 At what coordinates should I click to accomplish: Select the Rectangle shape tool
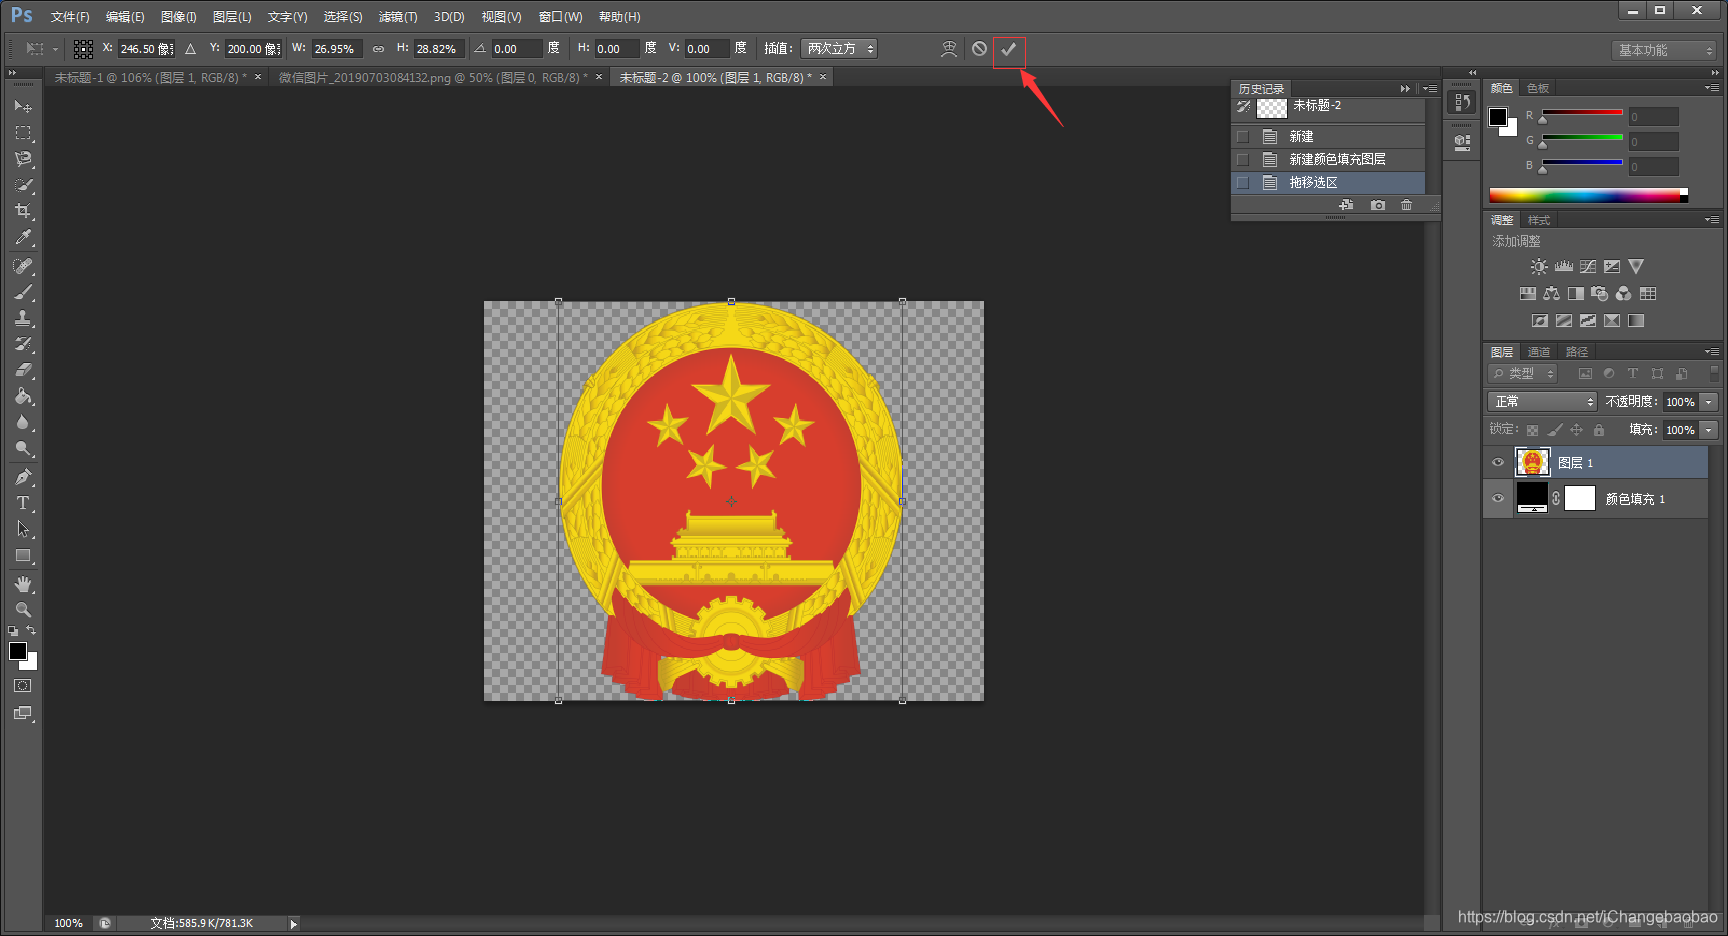tap(23, 555)
